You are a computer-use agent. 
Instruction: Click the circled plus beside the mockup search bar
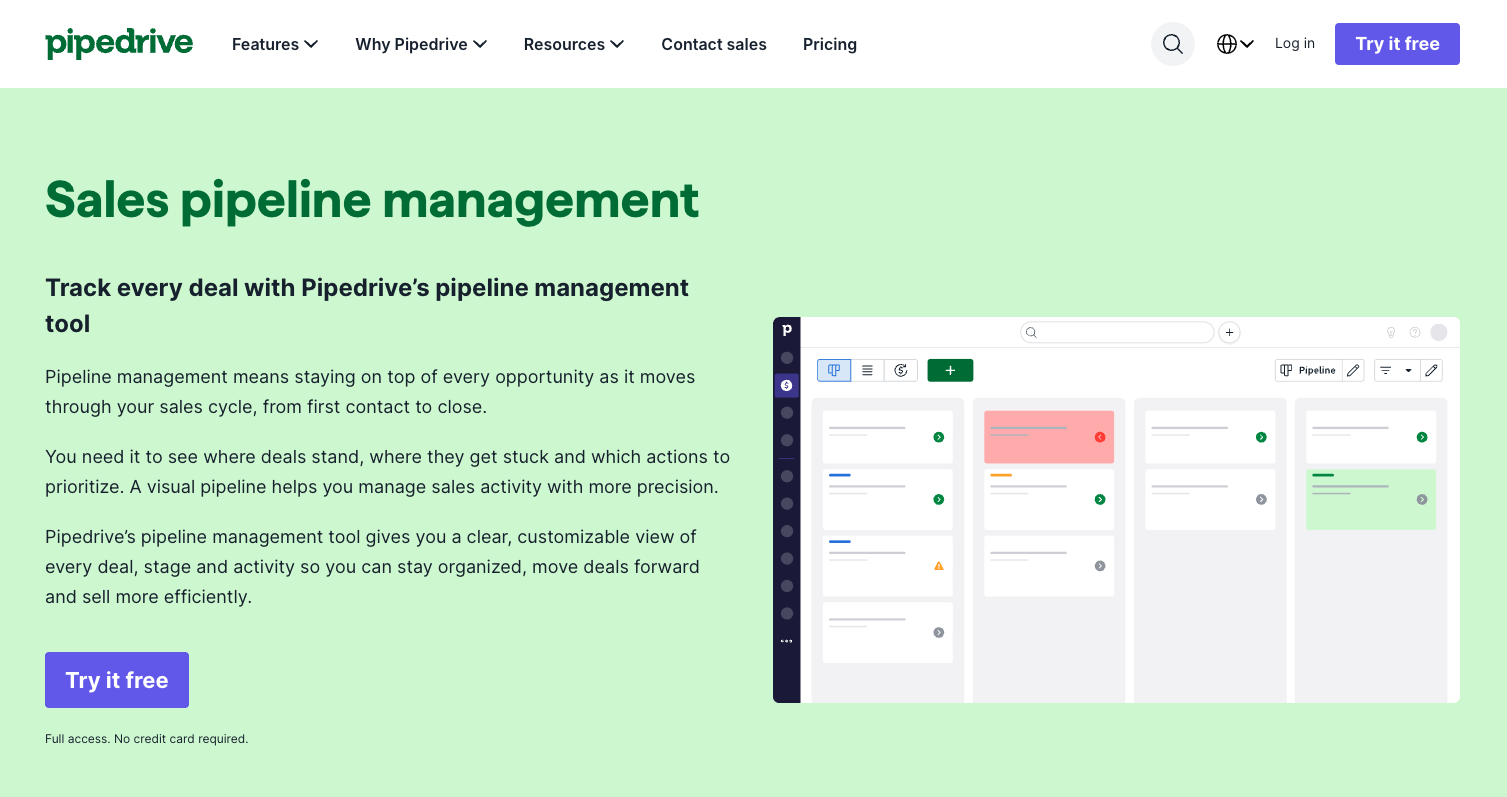coord(1230,332)
